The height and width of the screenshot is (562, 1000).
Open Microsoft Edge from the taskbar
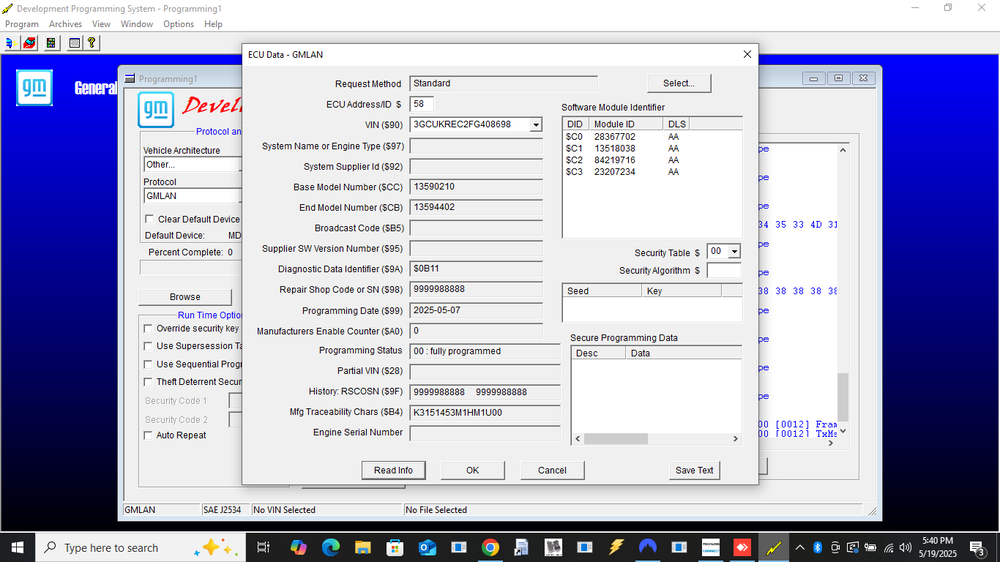pos(330,547)
